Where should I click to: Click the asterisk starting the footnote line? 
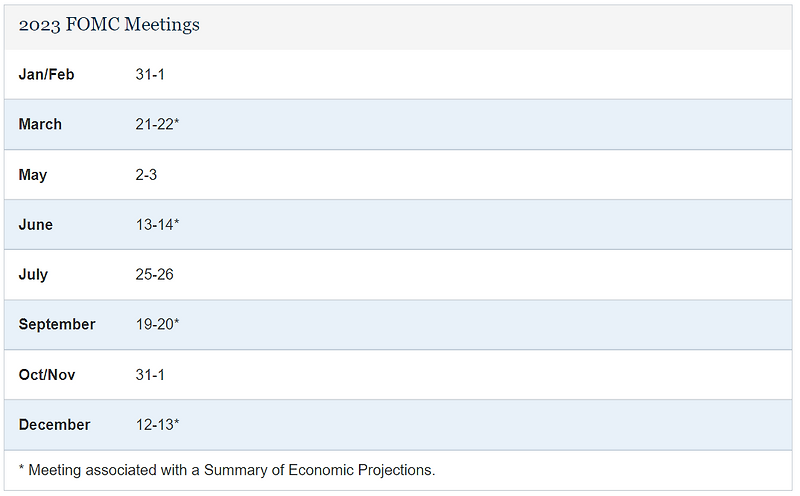coord(21,469)
